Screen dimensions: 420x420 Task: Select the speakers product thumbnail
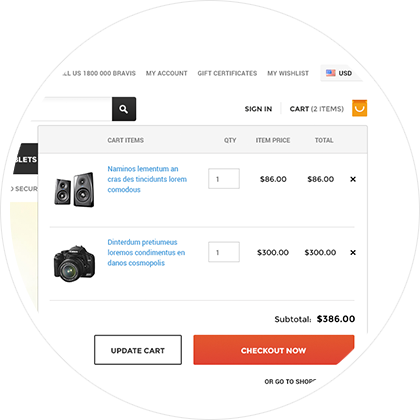point(74,190)
